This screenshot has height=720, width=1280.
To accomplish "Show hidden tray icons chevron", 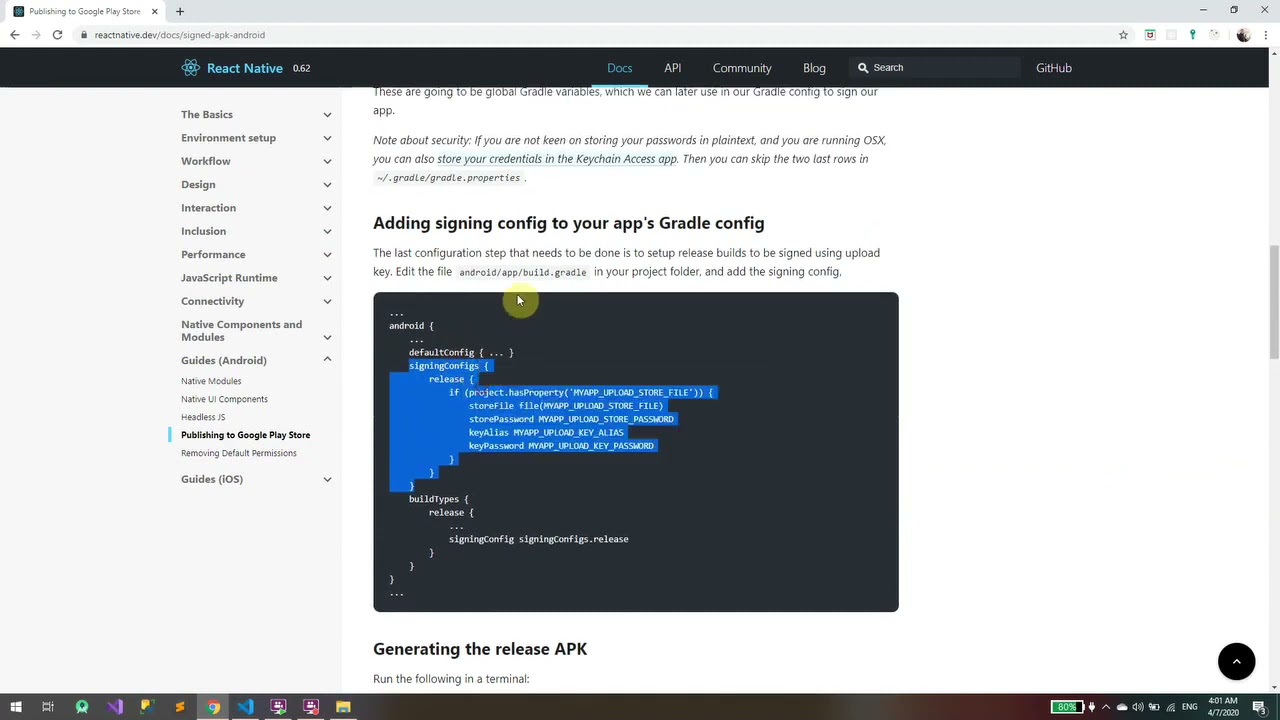I will click(1106, 707).
